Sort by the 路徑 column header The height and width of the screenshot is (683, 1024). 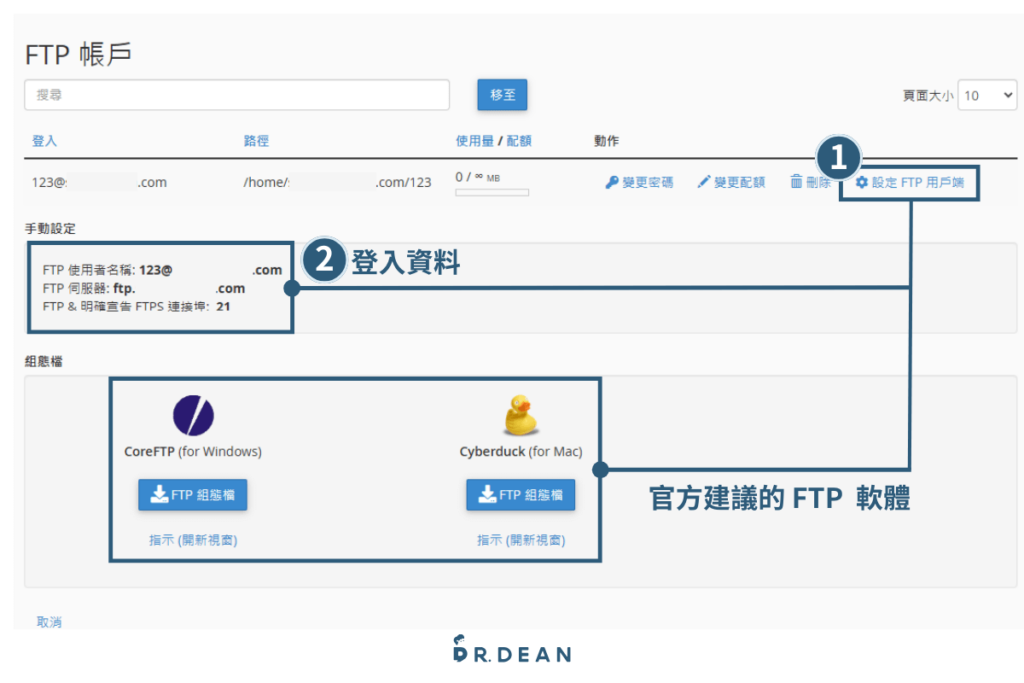coord(252,141)
